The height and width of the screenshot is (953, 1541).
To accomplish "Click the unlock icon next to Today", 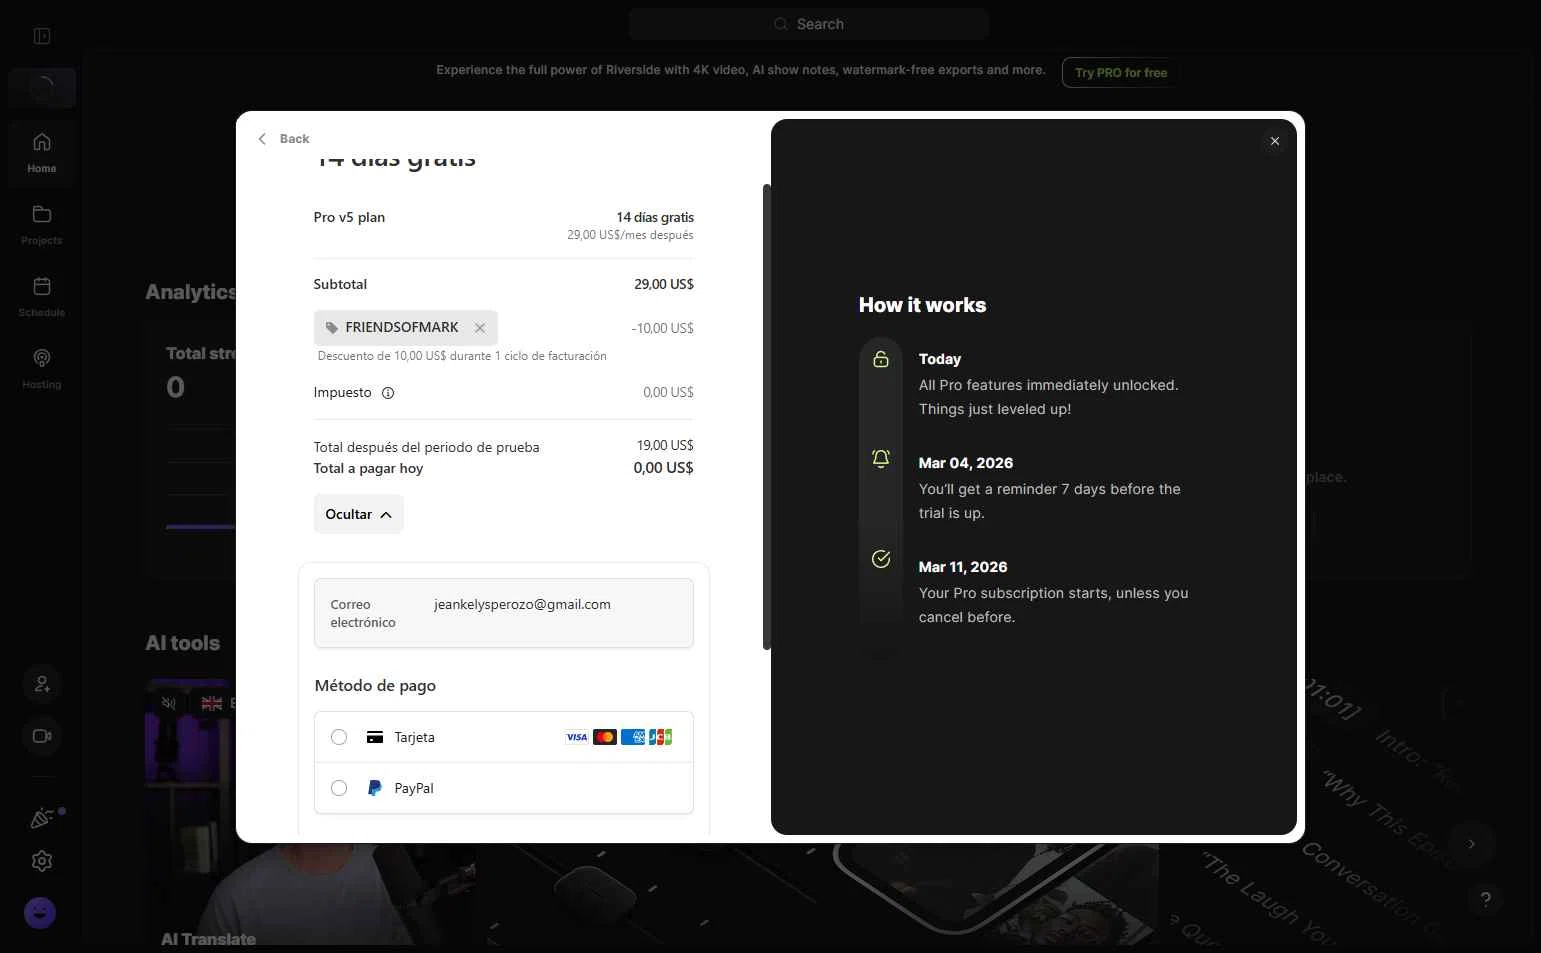I will pyautogui.click(x=881, y=359).
